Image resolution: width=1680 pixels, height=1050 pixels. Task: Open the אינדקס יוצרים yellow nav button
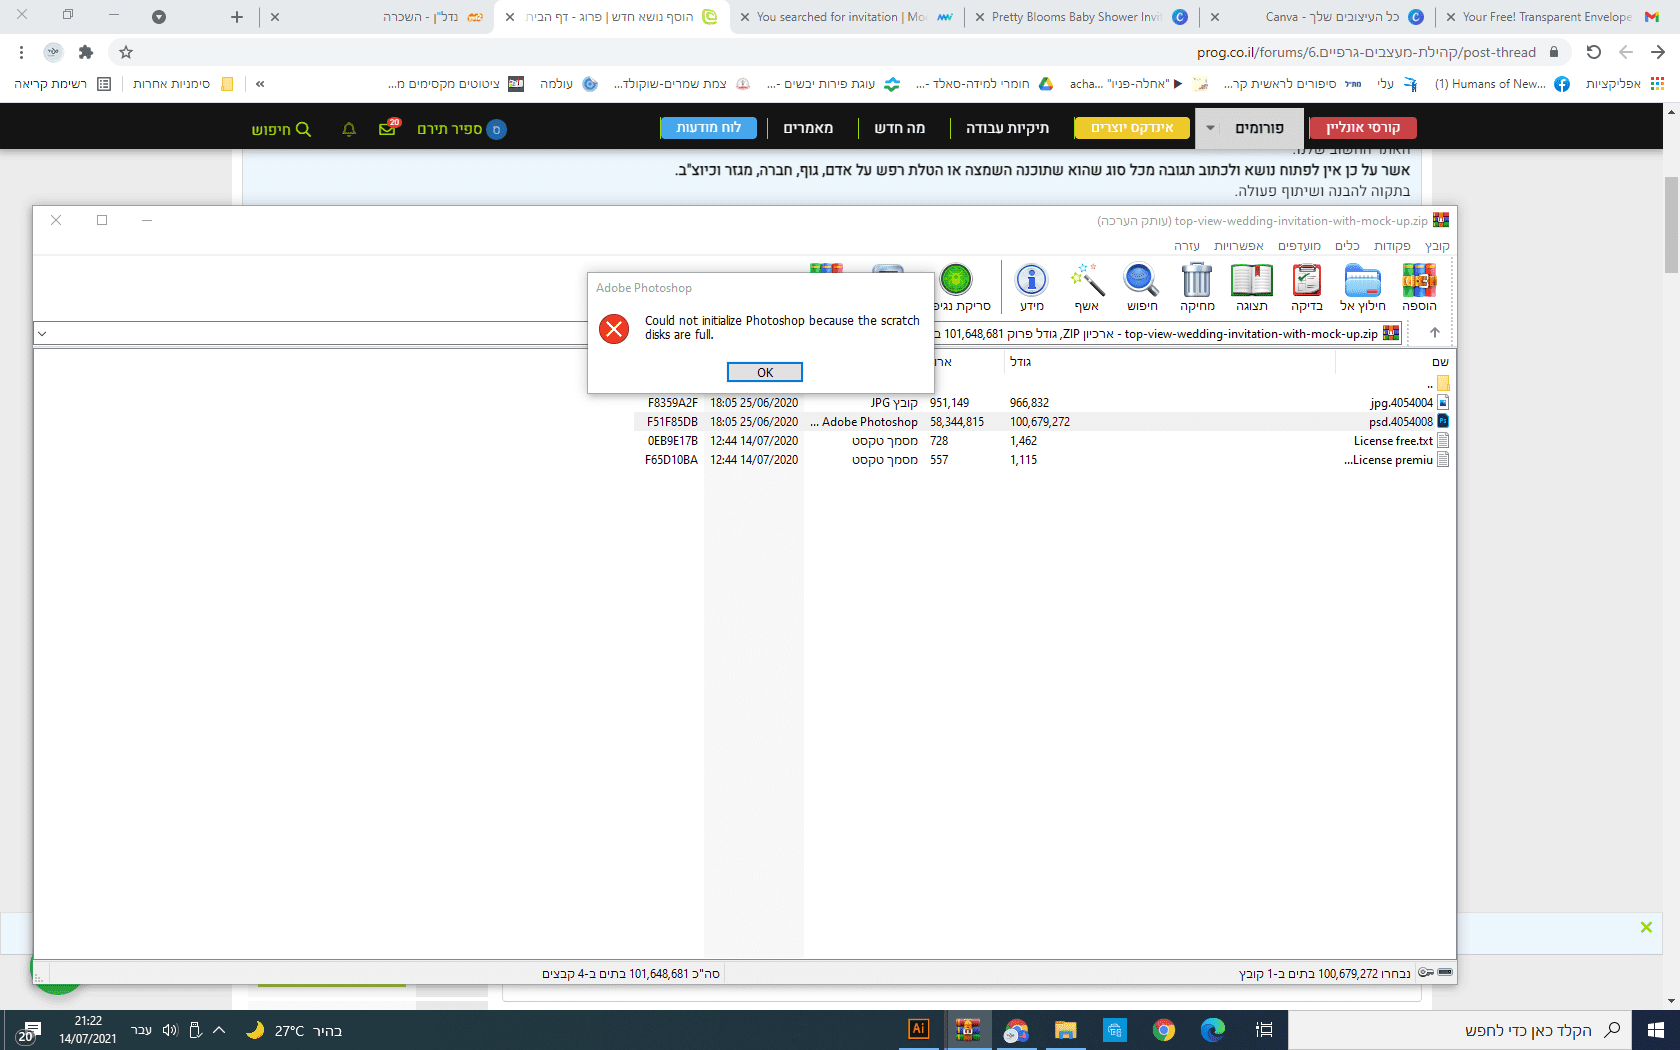click(x=1132, y=128)
